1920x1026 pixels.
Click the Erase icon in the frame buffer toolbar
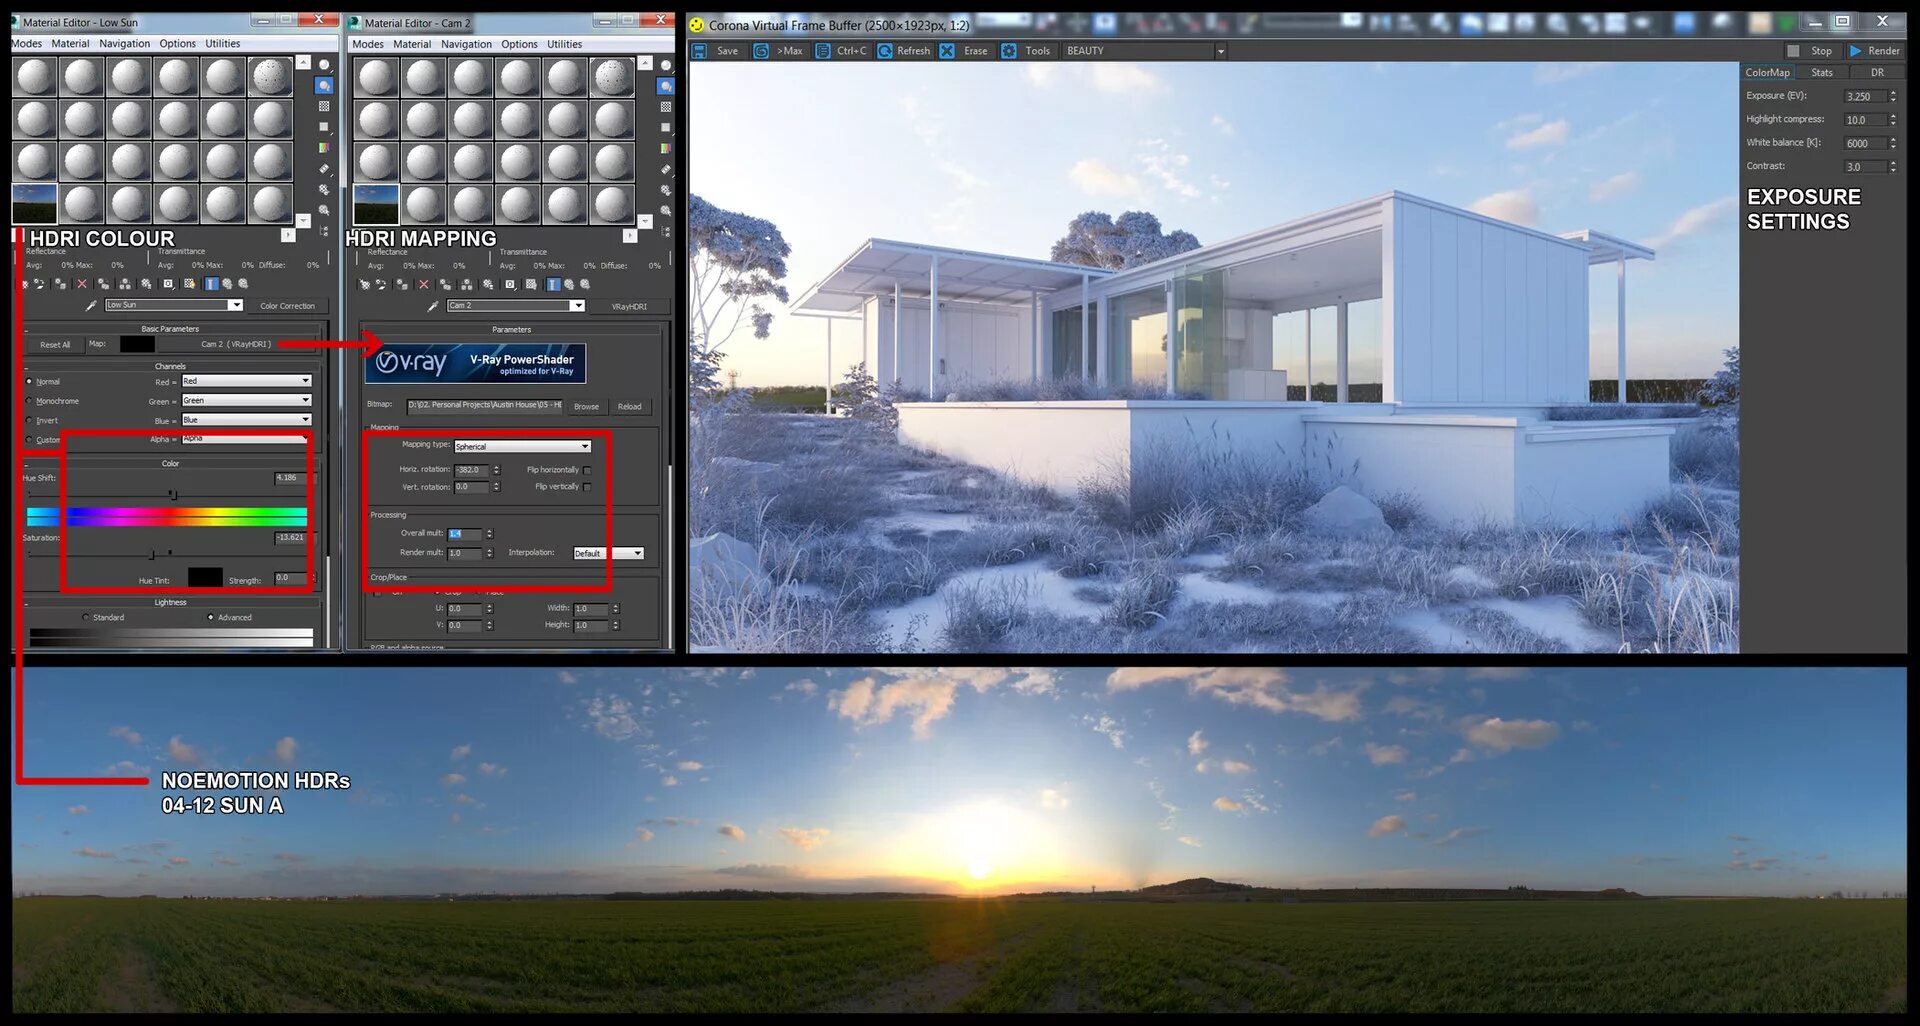click(947, 50)
